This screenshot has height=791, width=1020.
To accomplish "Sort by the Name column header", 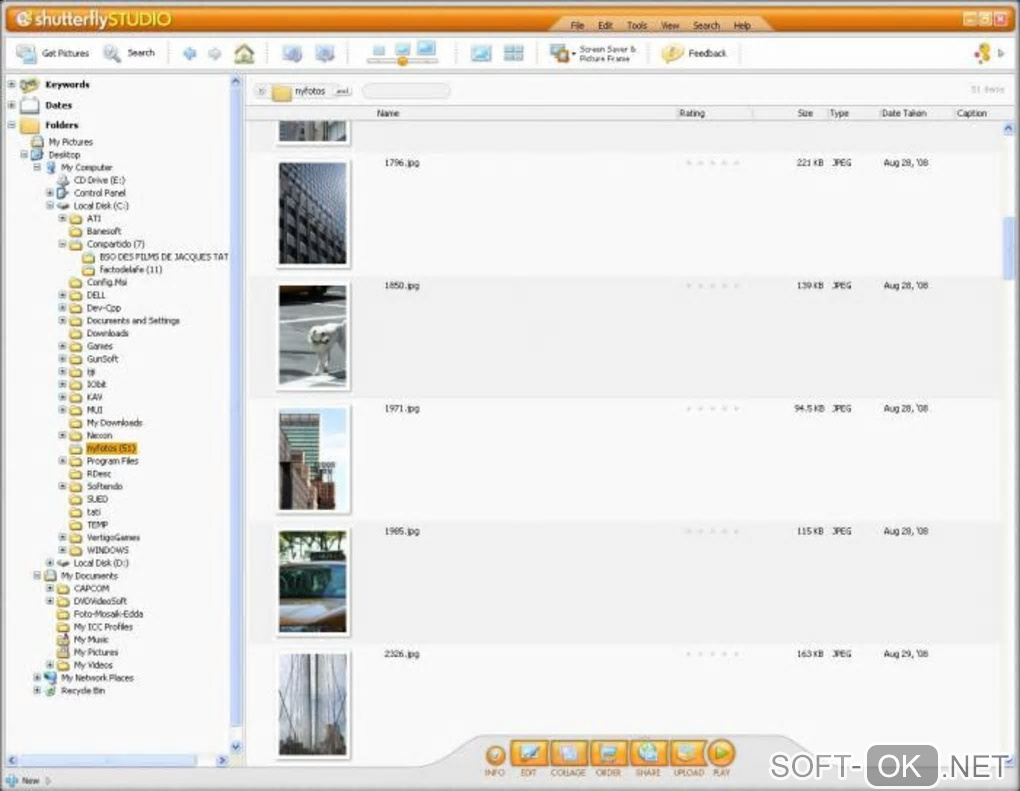I will (x=388, y=113).
